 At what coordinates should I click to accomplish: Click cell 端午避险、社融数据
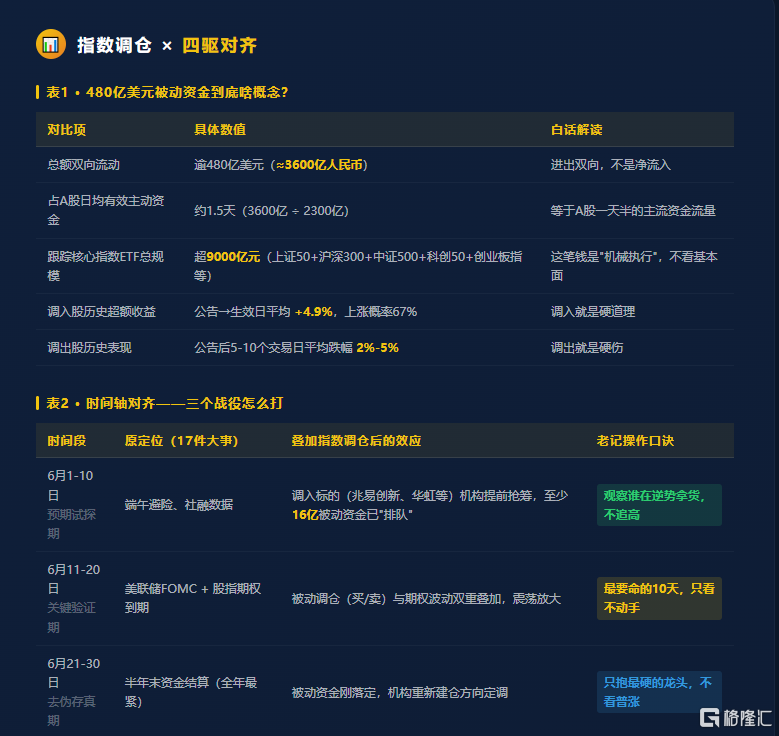pyautogui.click(x=178, y=505)
